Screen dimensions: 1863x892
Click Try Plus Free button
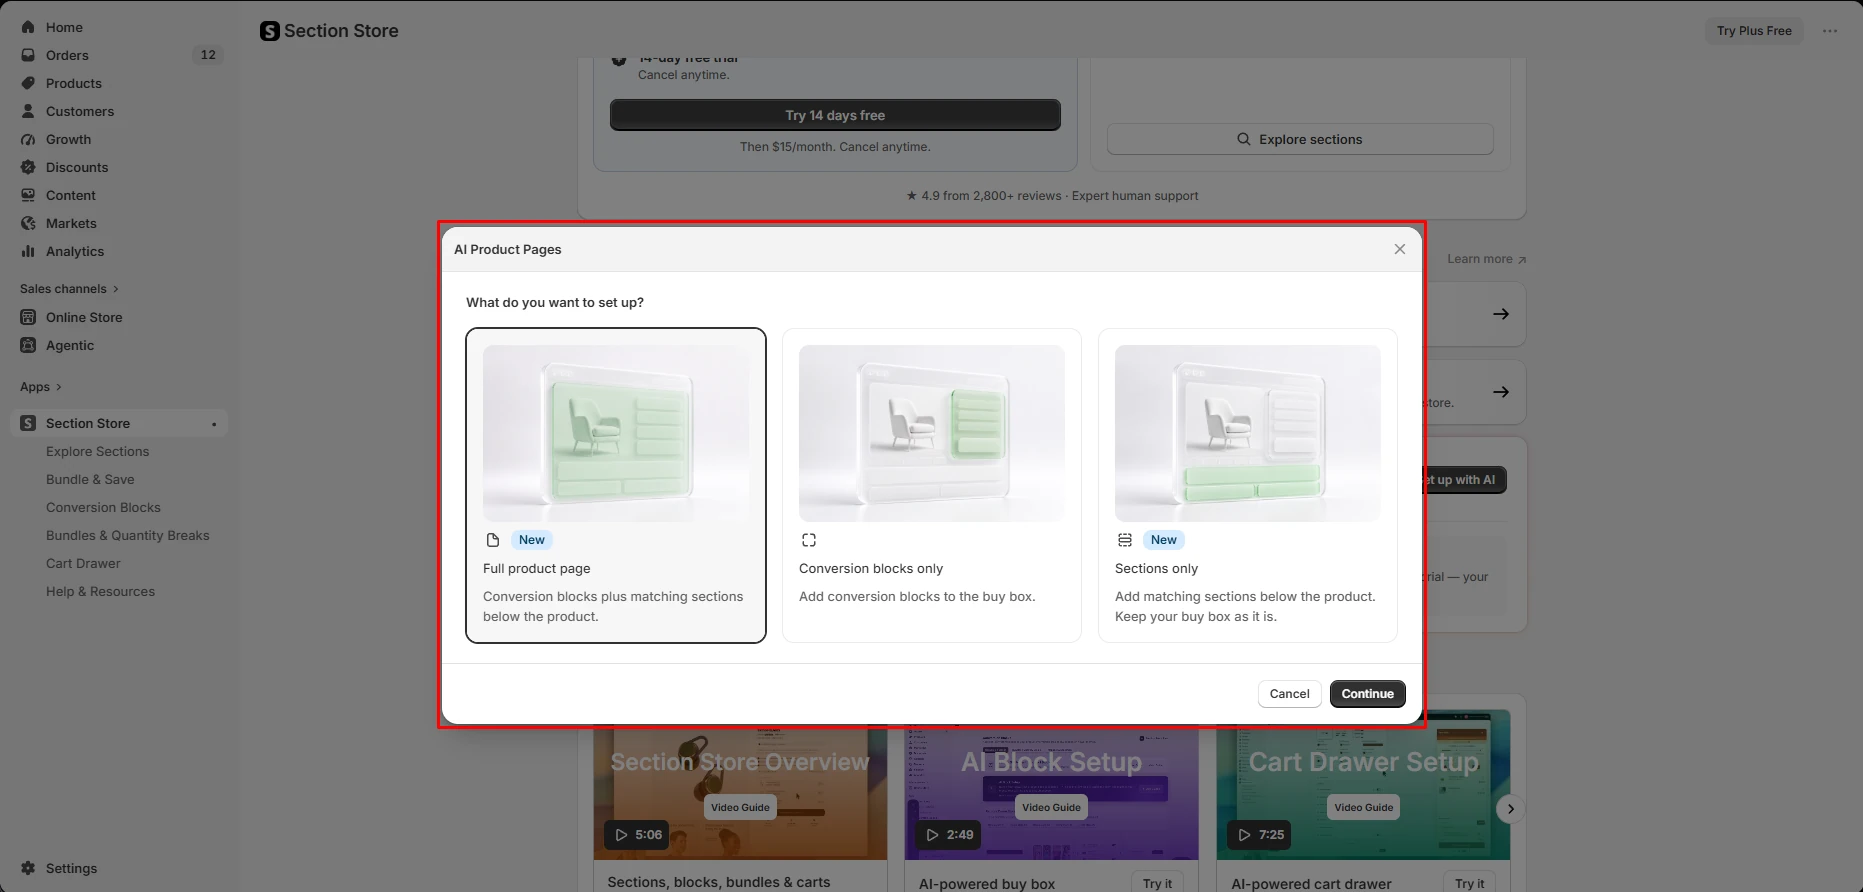pos(1754,31)
